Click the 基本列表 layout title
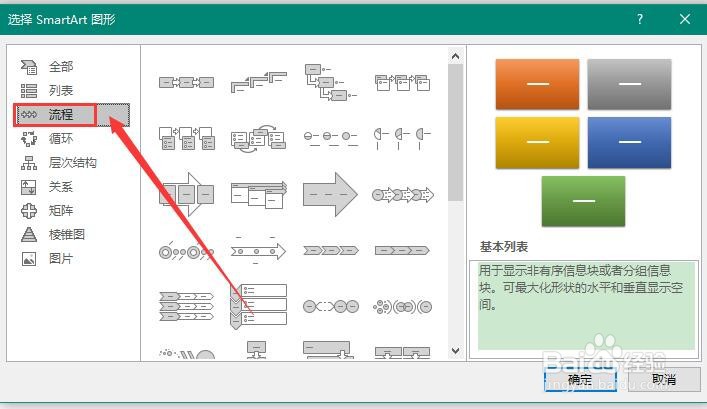This screenshot has height=409, width=707. tap(504, 247)
